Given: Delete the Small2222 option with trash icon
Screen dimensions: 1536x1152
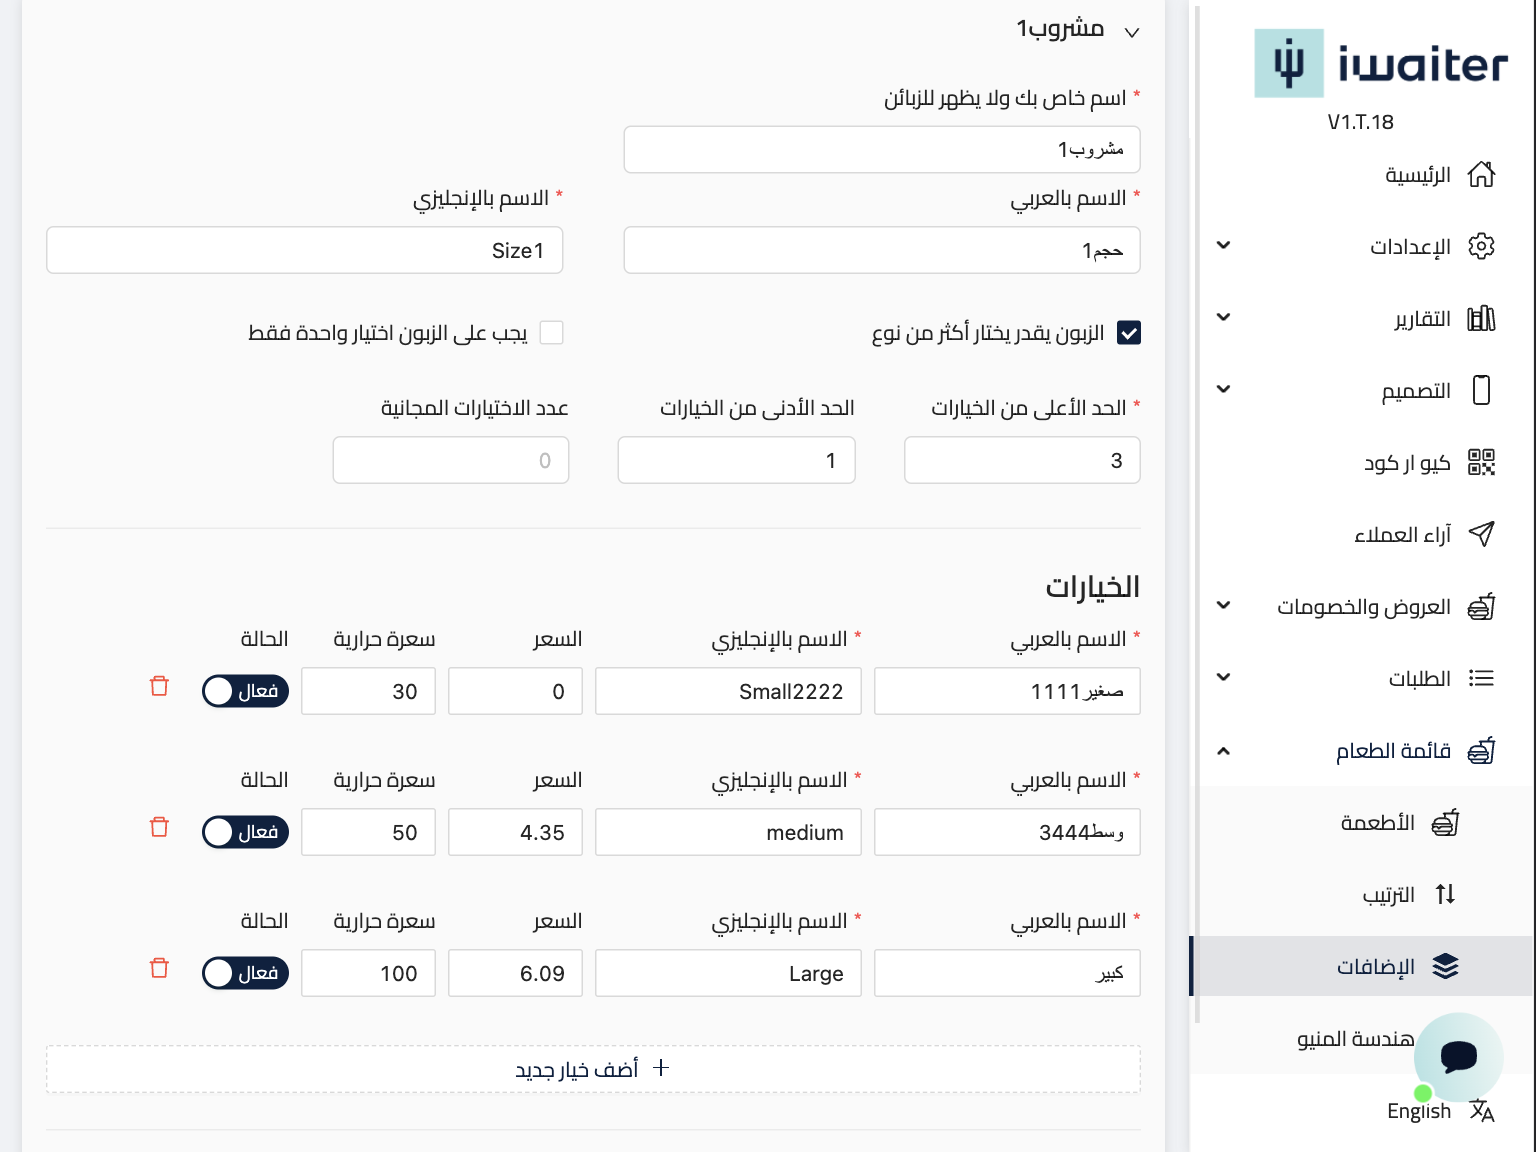Looking at the screenshot, I should click(x=159, y=686).
